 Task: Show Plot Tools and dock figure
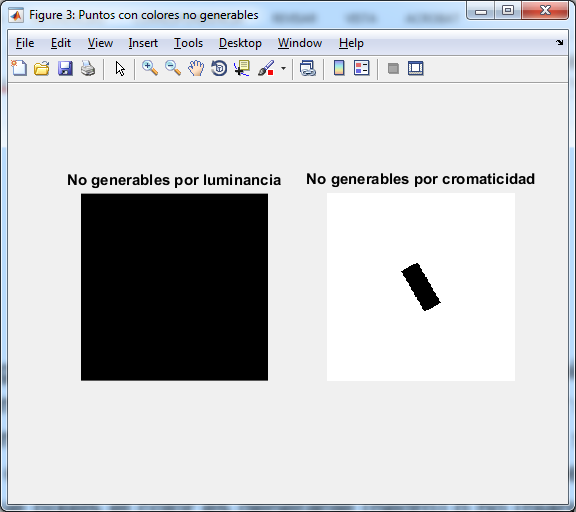(x=416, y=68)
